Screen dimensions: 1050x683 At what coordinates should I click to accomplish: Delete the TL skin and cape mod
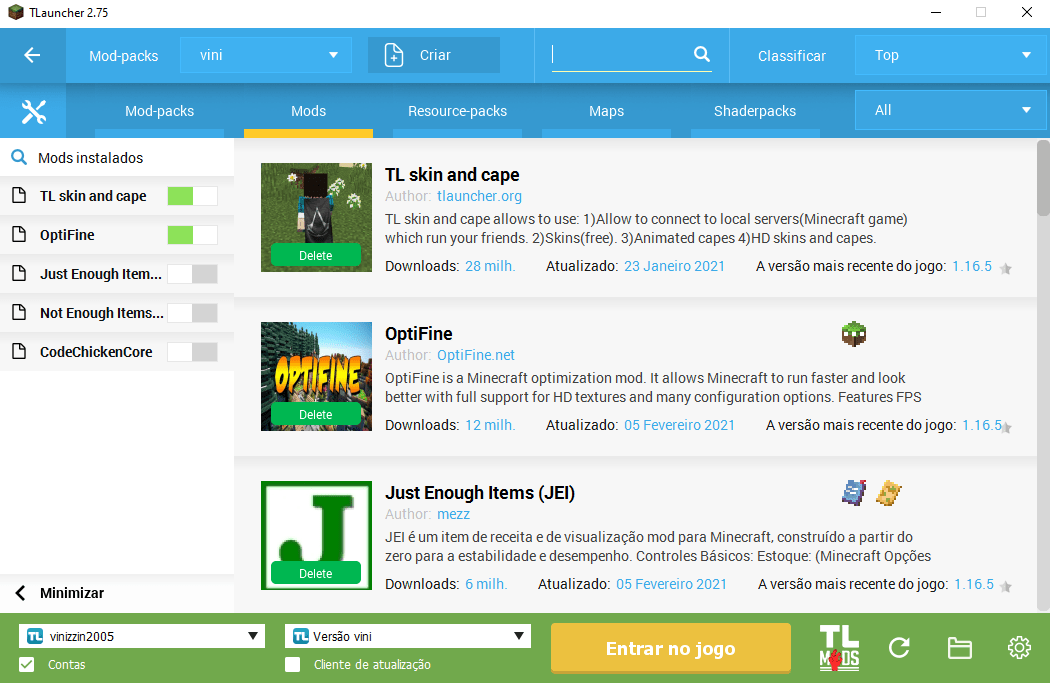[315, 255]
